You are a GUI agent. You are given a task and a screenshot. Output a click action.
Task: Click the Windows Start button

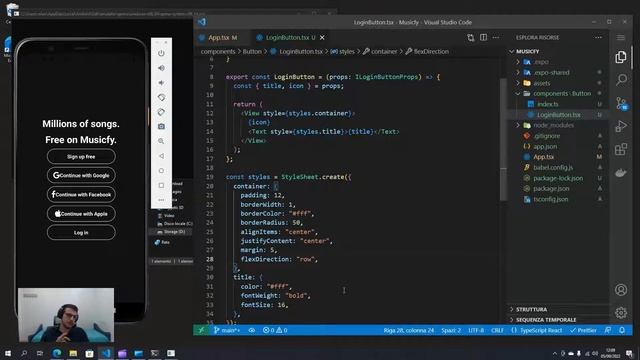point(8,353)
